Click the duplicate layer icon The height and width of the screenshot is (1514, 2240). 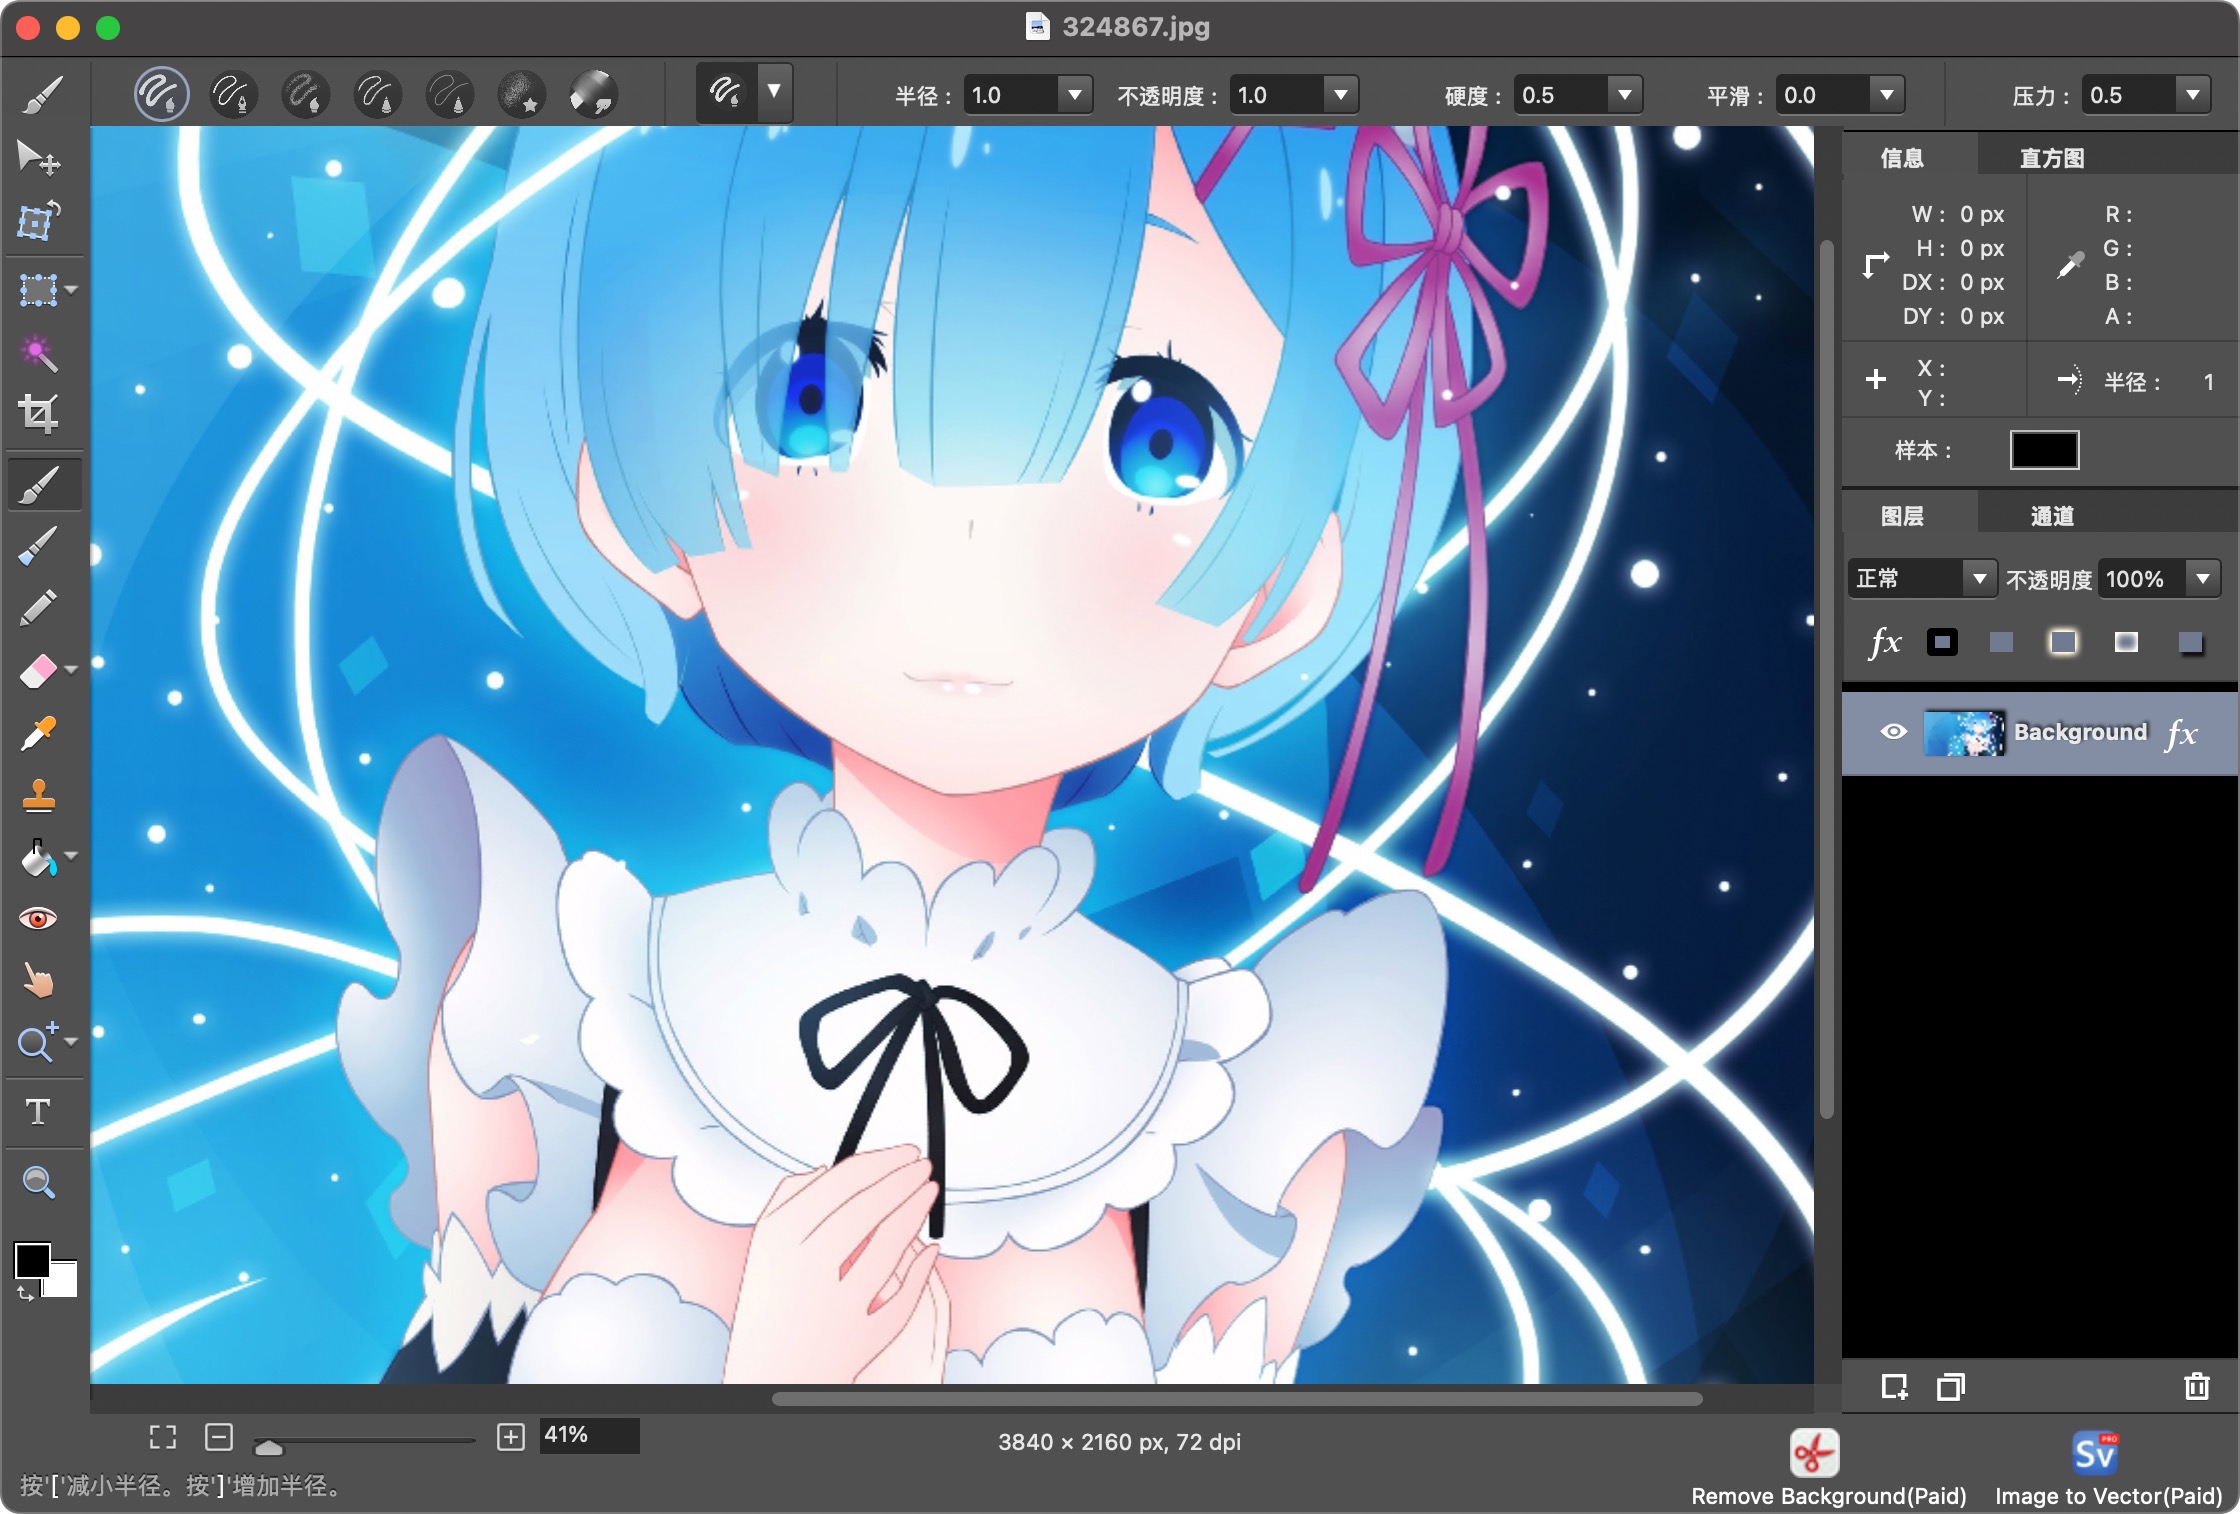[x=1950, y=1386]
